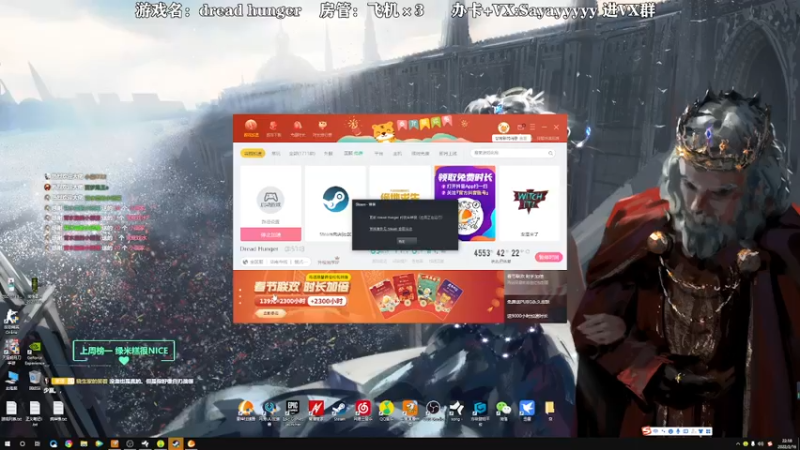The height and width of the screenshot is (450, 800).
Task: Select the last item in banner side list
Action: pos(535,316)
